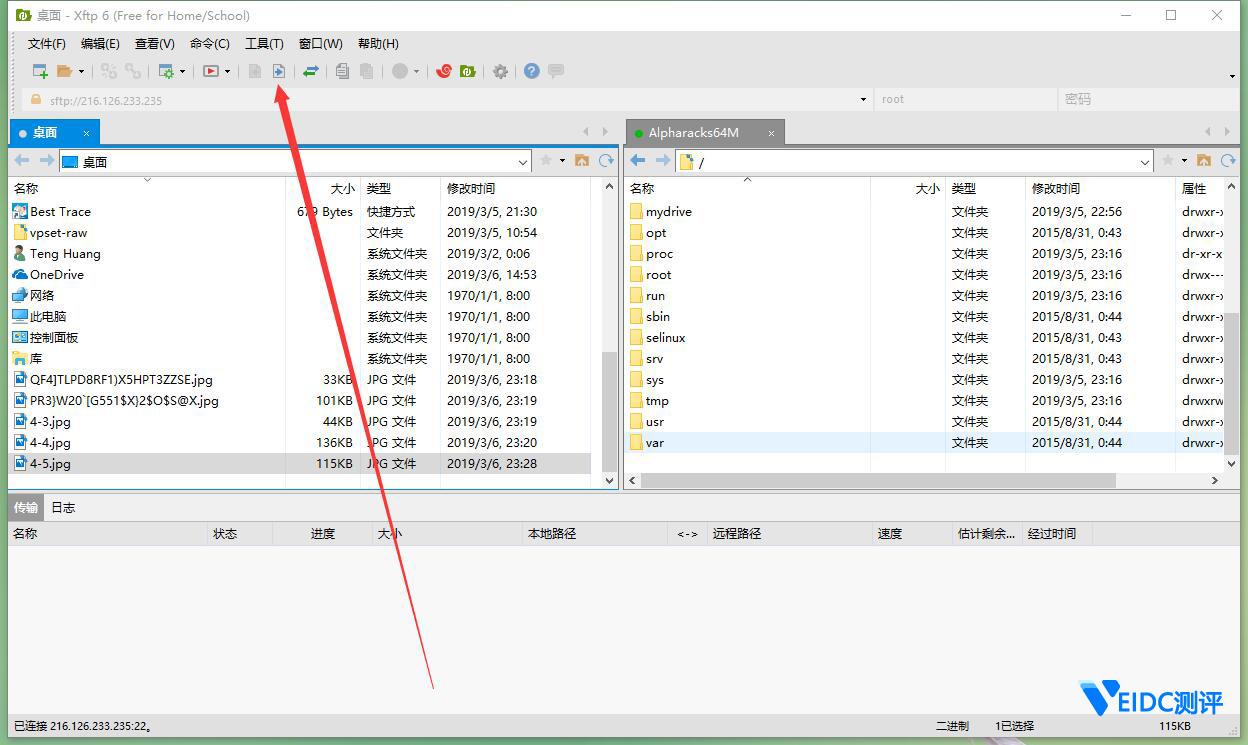Open the sftp address history dropdown
The image size is (1248, 745).
(x=862, y=100)
